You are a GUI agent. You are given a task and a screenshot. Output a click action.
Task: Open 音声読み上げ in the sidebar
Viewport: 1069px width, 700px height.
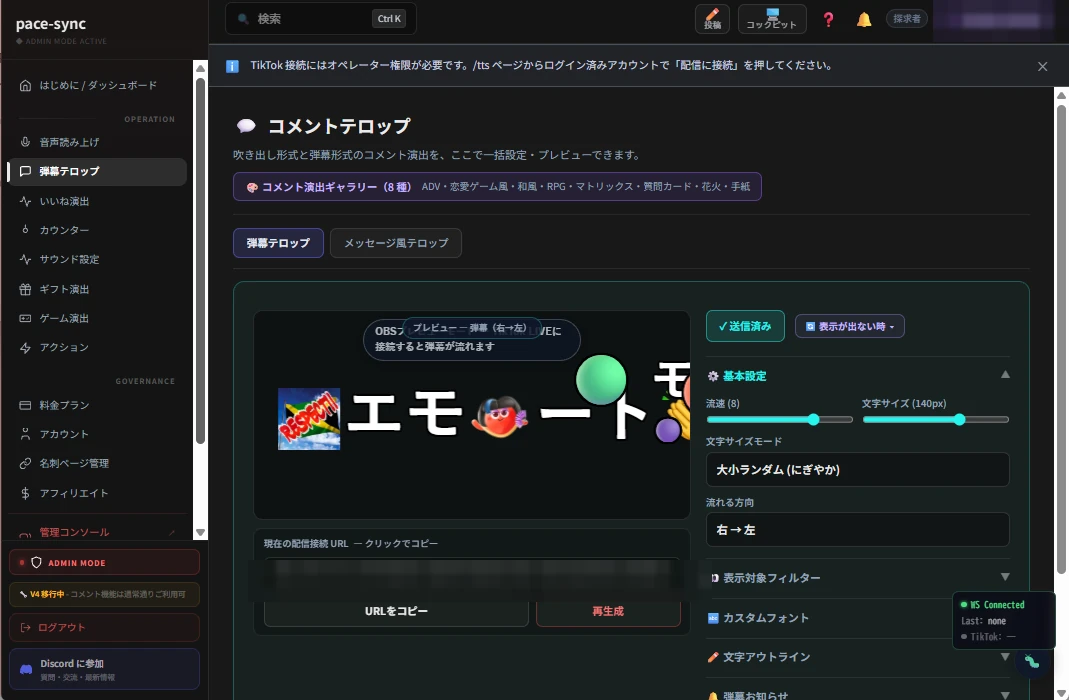pyautogui.click(x=97, y=142)
